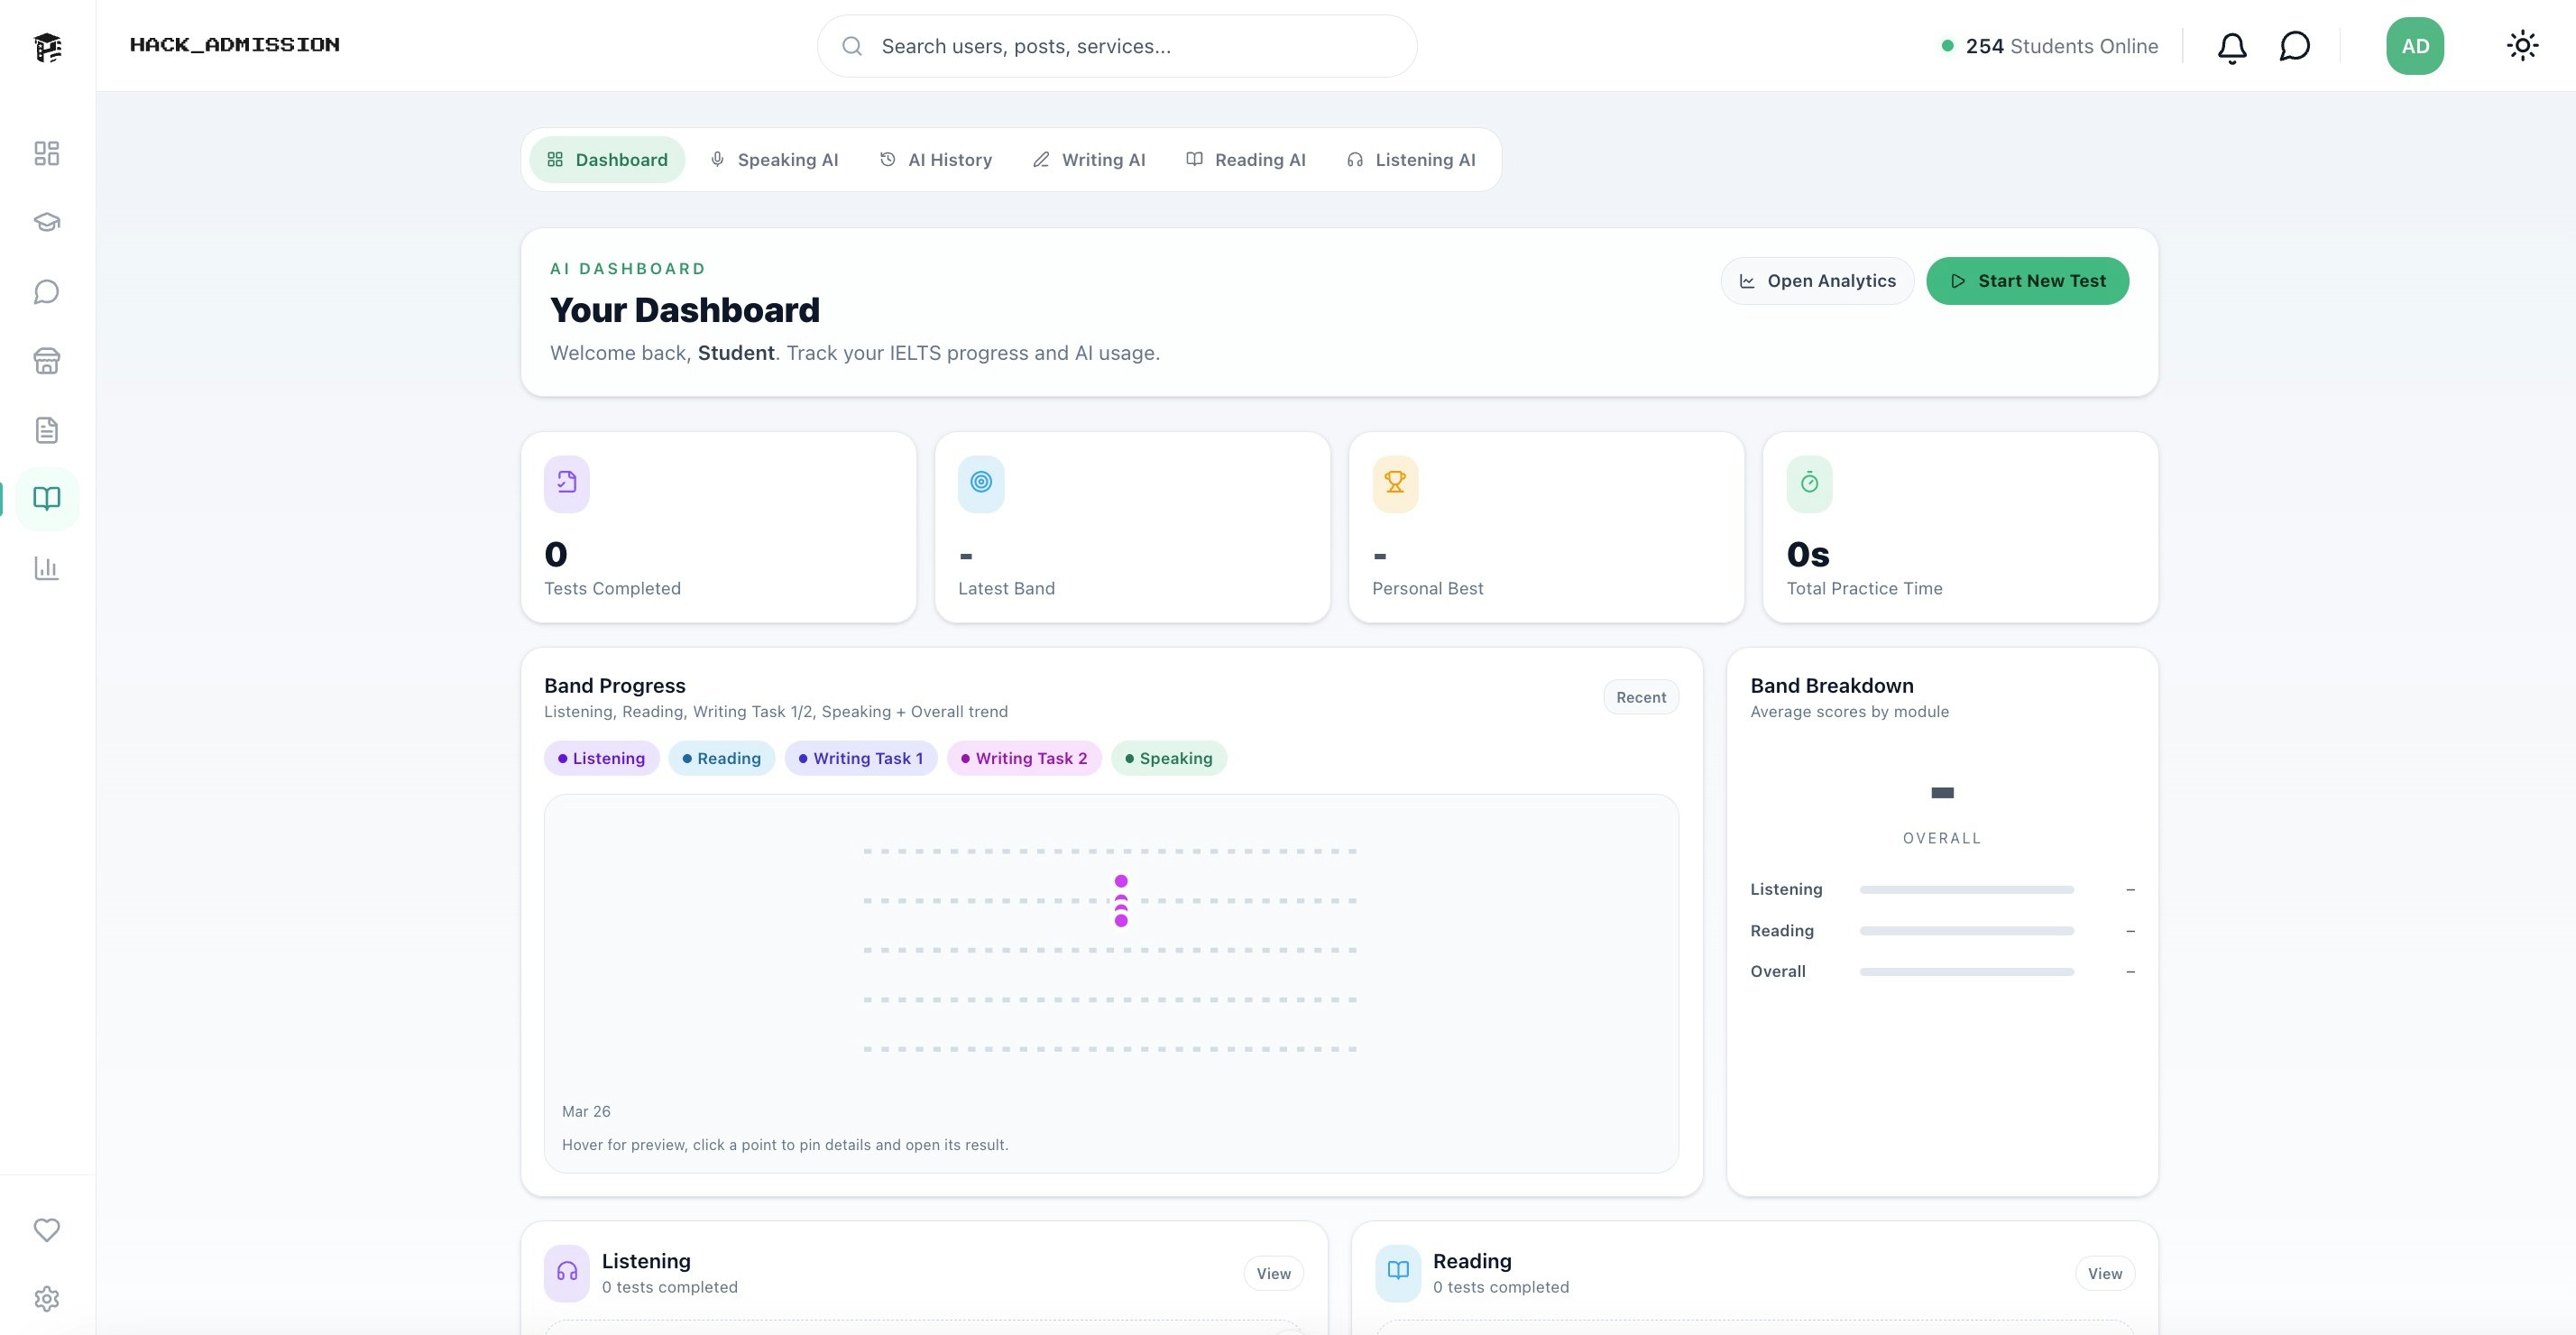This screenshot has width=2576, height=1335.
Task: Open the chat bubble icon in the sidebar
Action: (x=47, y=291)
